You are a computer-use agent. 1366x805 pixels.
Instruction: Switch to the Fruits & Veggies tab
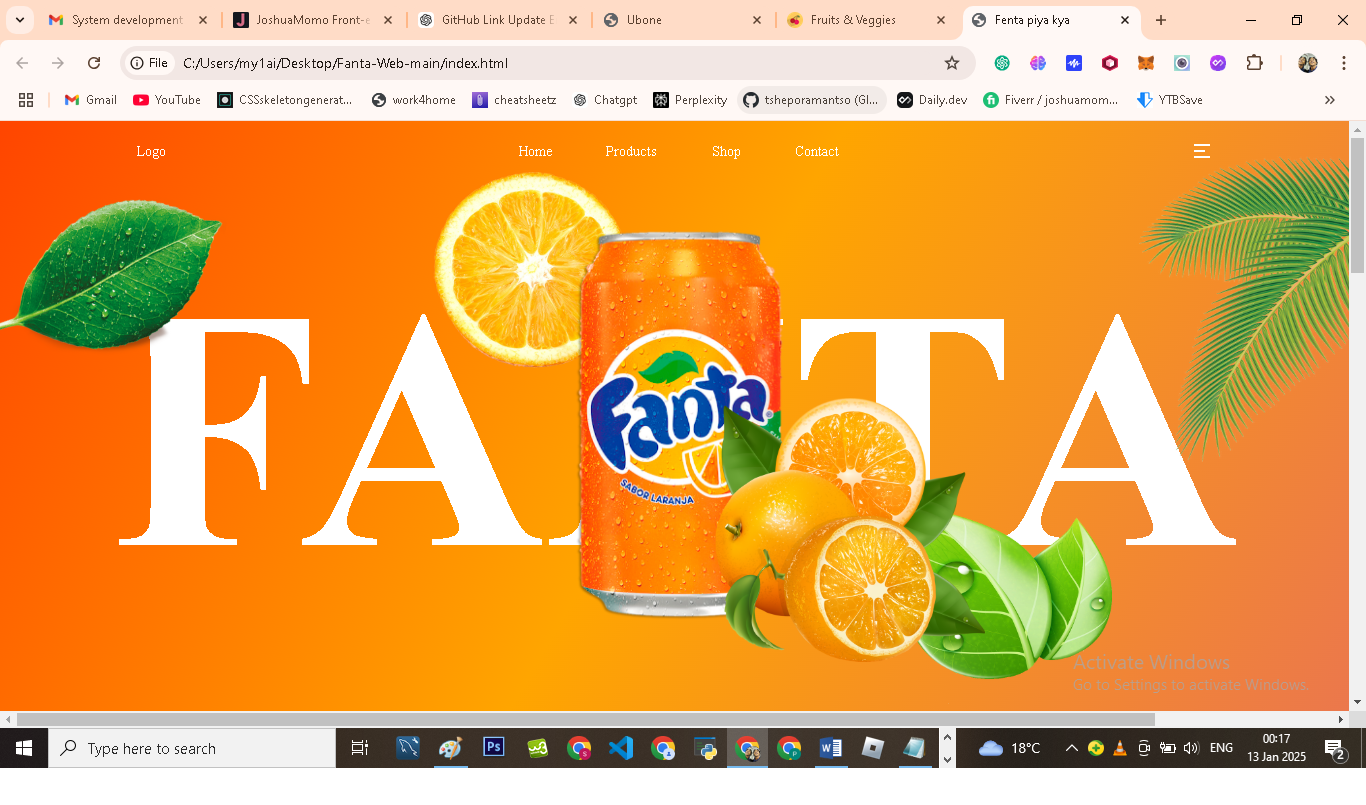(868, 20)
